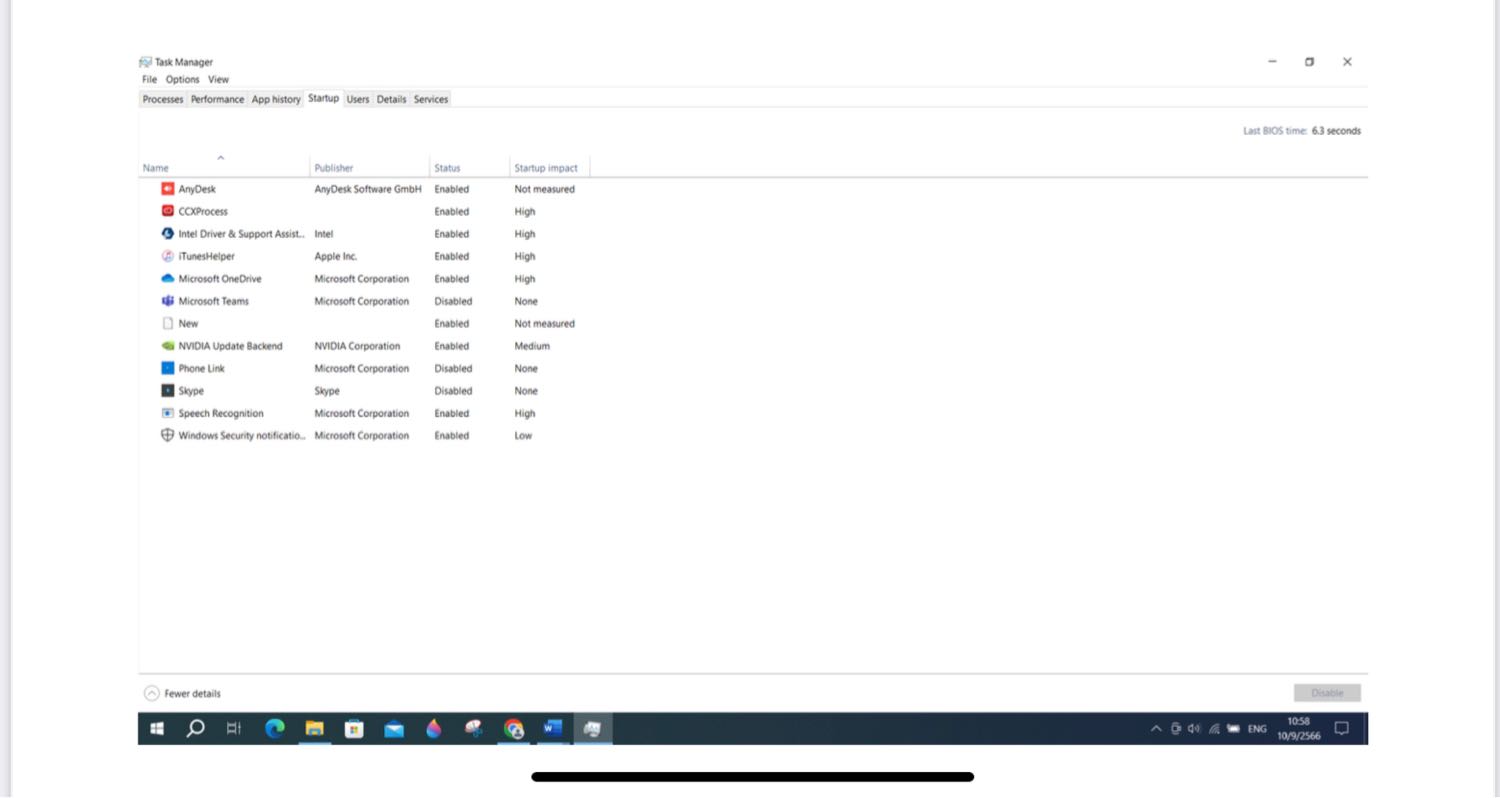Screen dimensions: 1500x798
Task: Select the Microsoft OneDrive cloud icon
Action: point(168,279)
